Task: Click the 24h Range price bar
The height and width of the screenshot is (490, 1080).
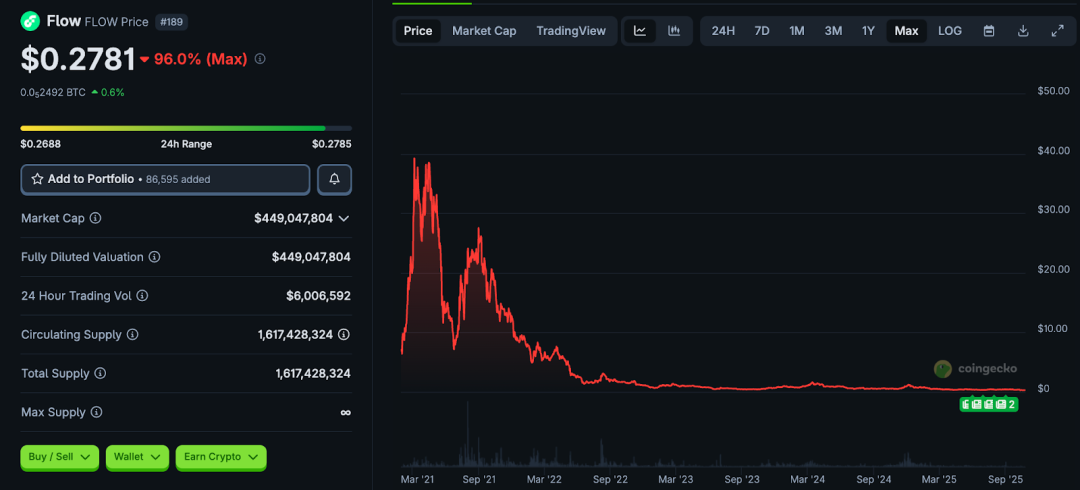Action: [x=185, y=128]
